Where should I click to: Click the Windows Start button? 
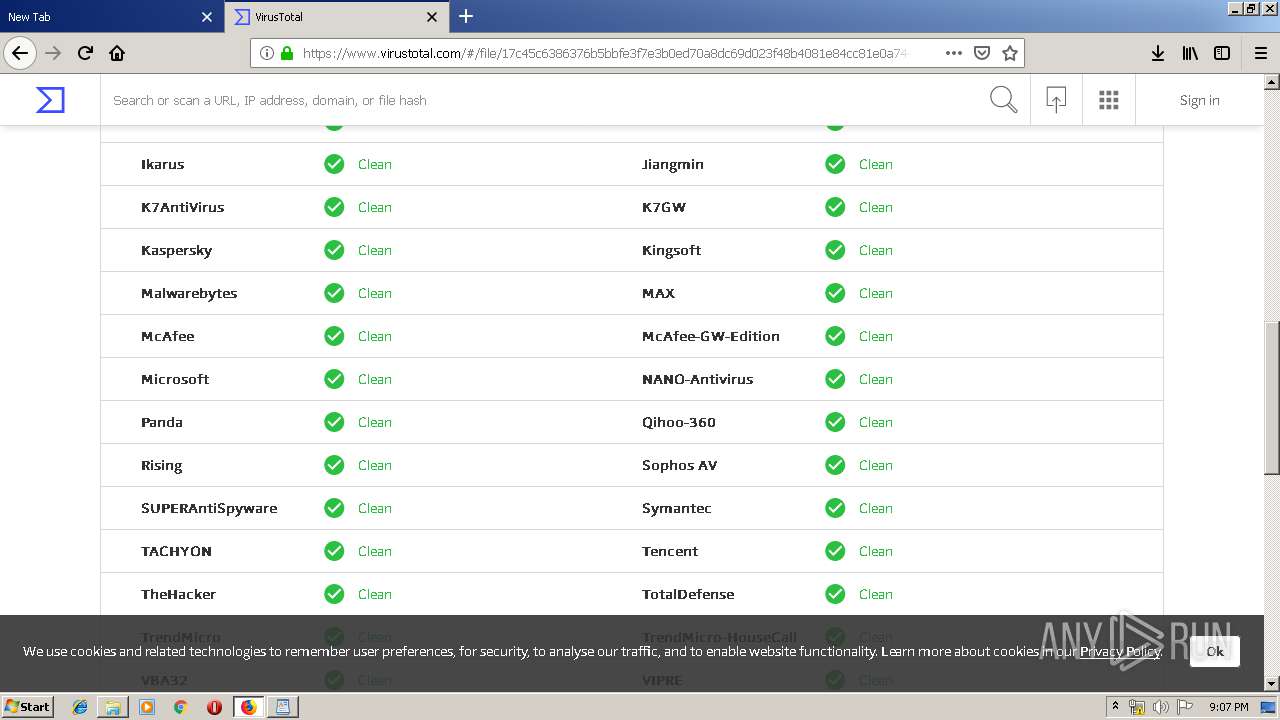(27, 706)
